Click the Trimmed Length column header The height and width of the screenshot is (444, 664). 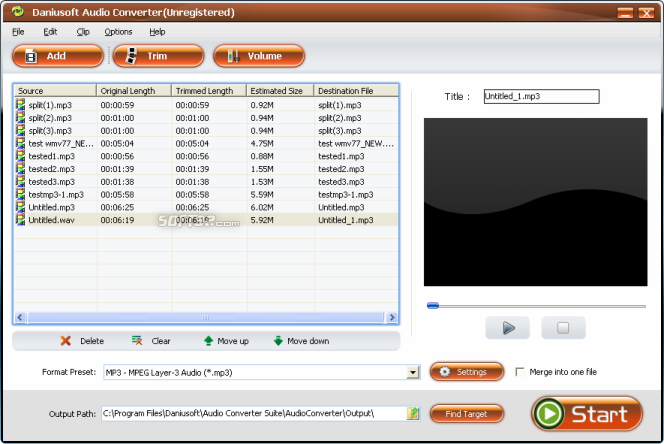pyautogui.click(x=209, y=91)
